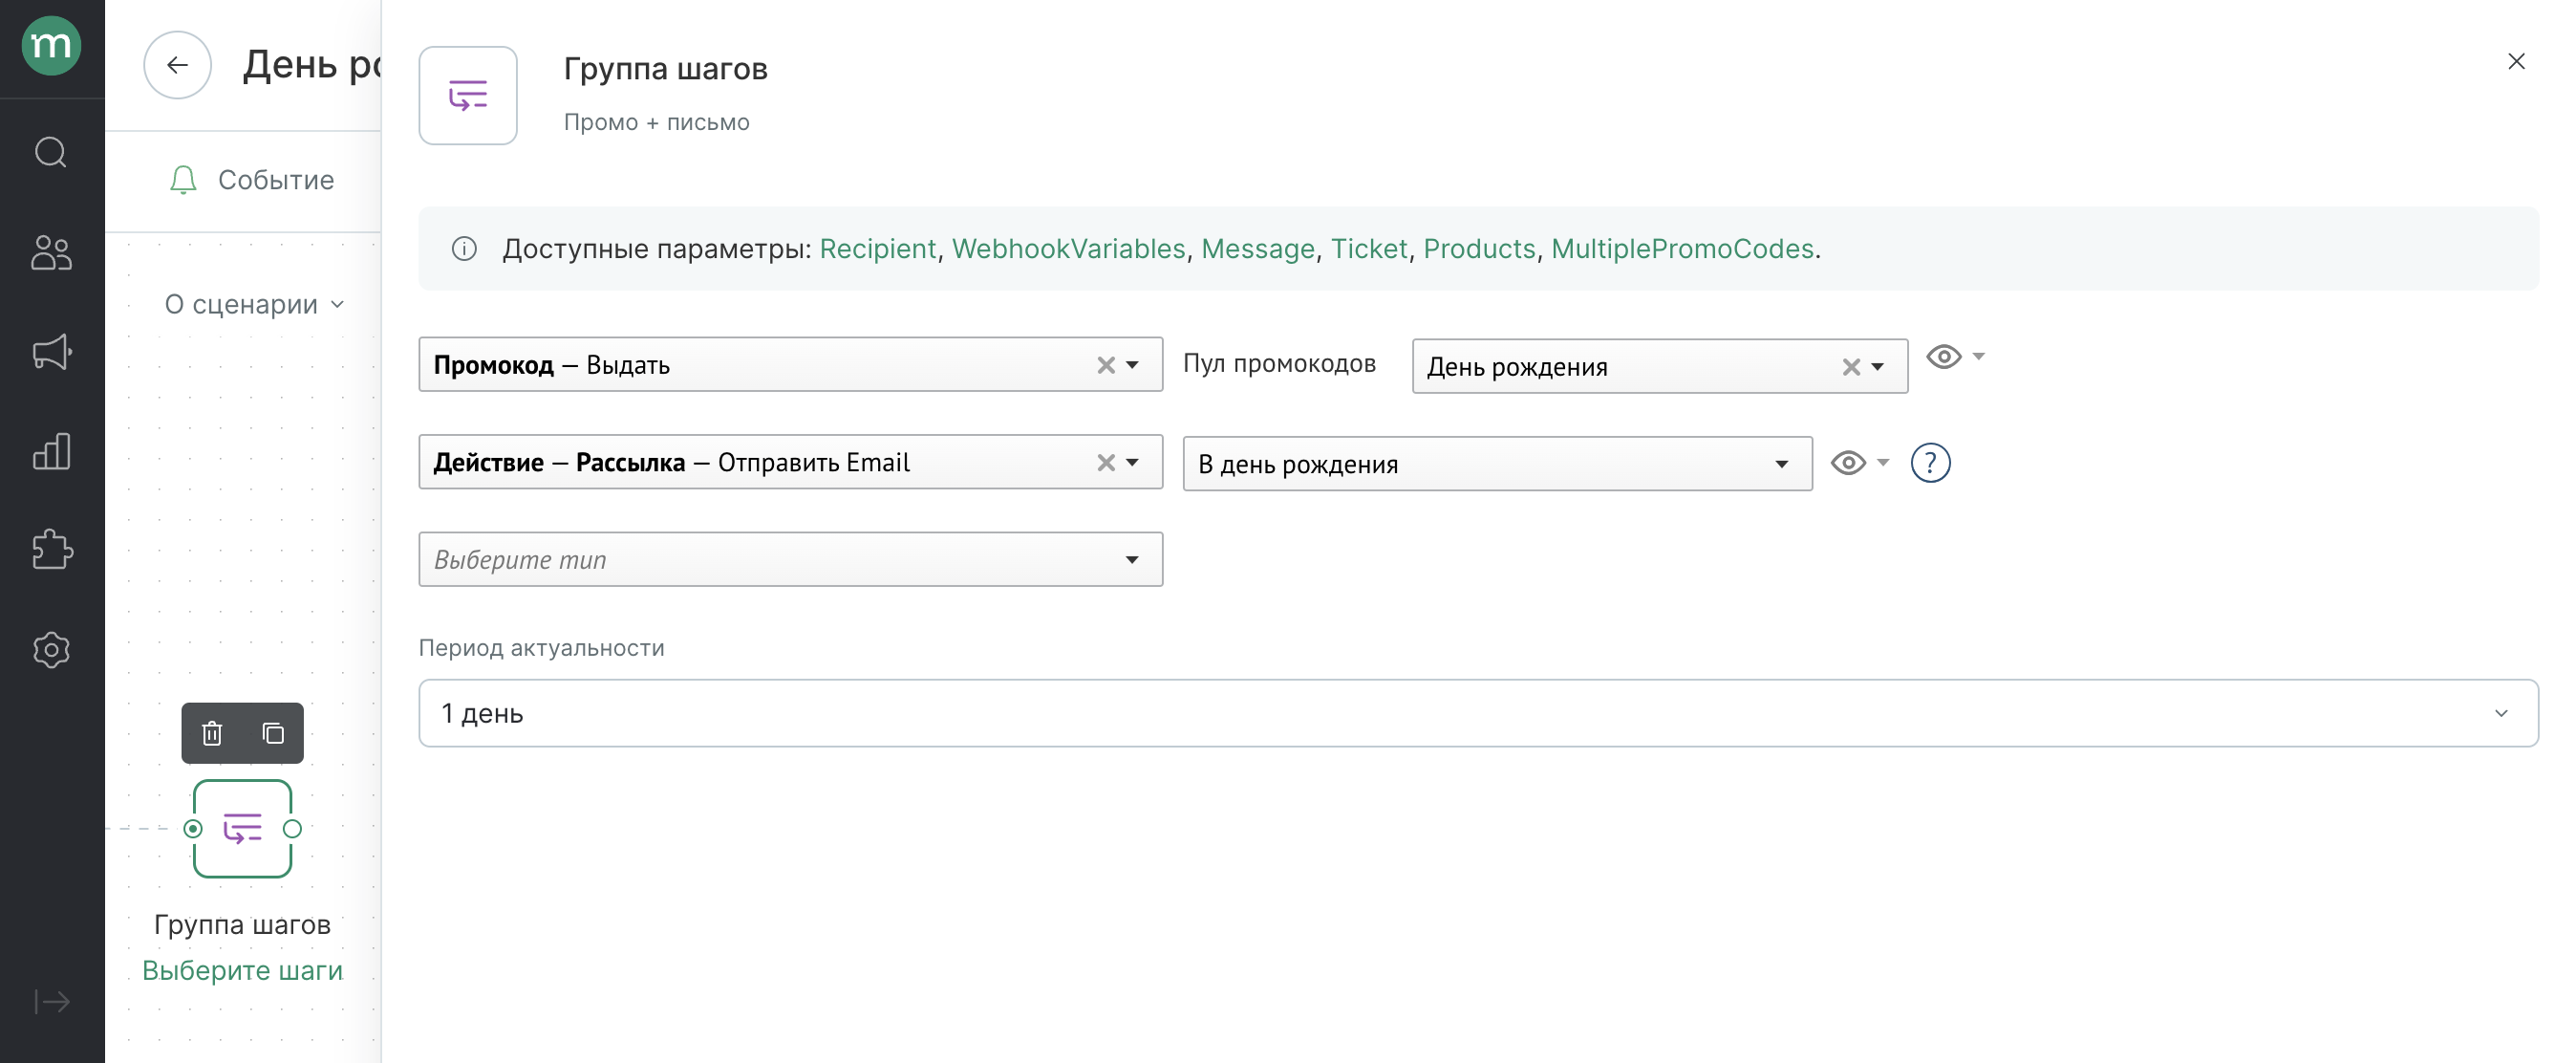Delete the step group with trash icon
Viewport: 2576px width, 1063px height.
click(212, 733)
